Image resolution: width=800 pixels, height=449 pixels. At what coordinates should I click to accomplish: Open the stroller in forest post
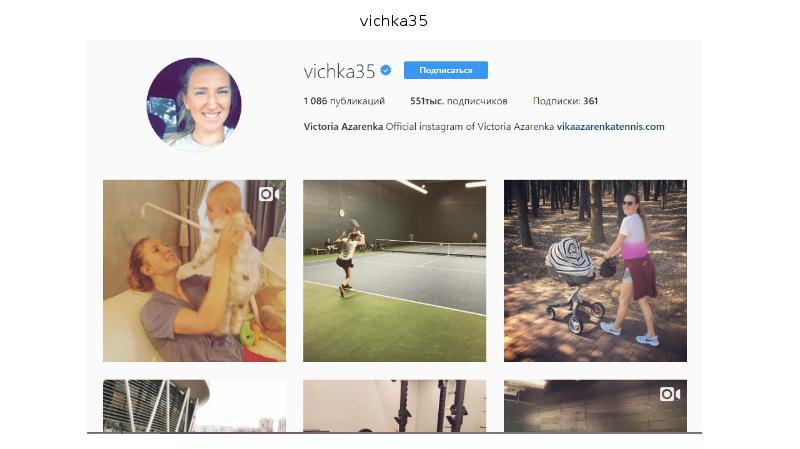[x=595, y=270]
